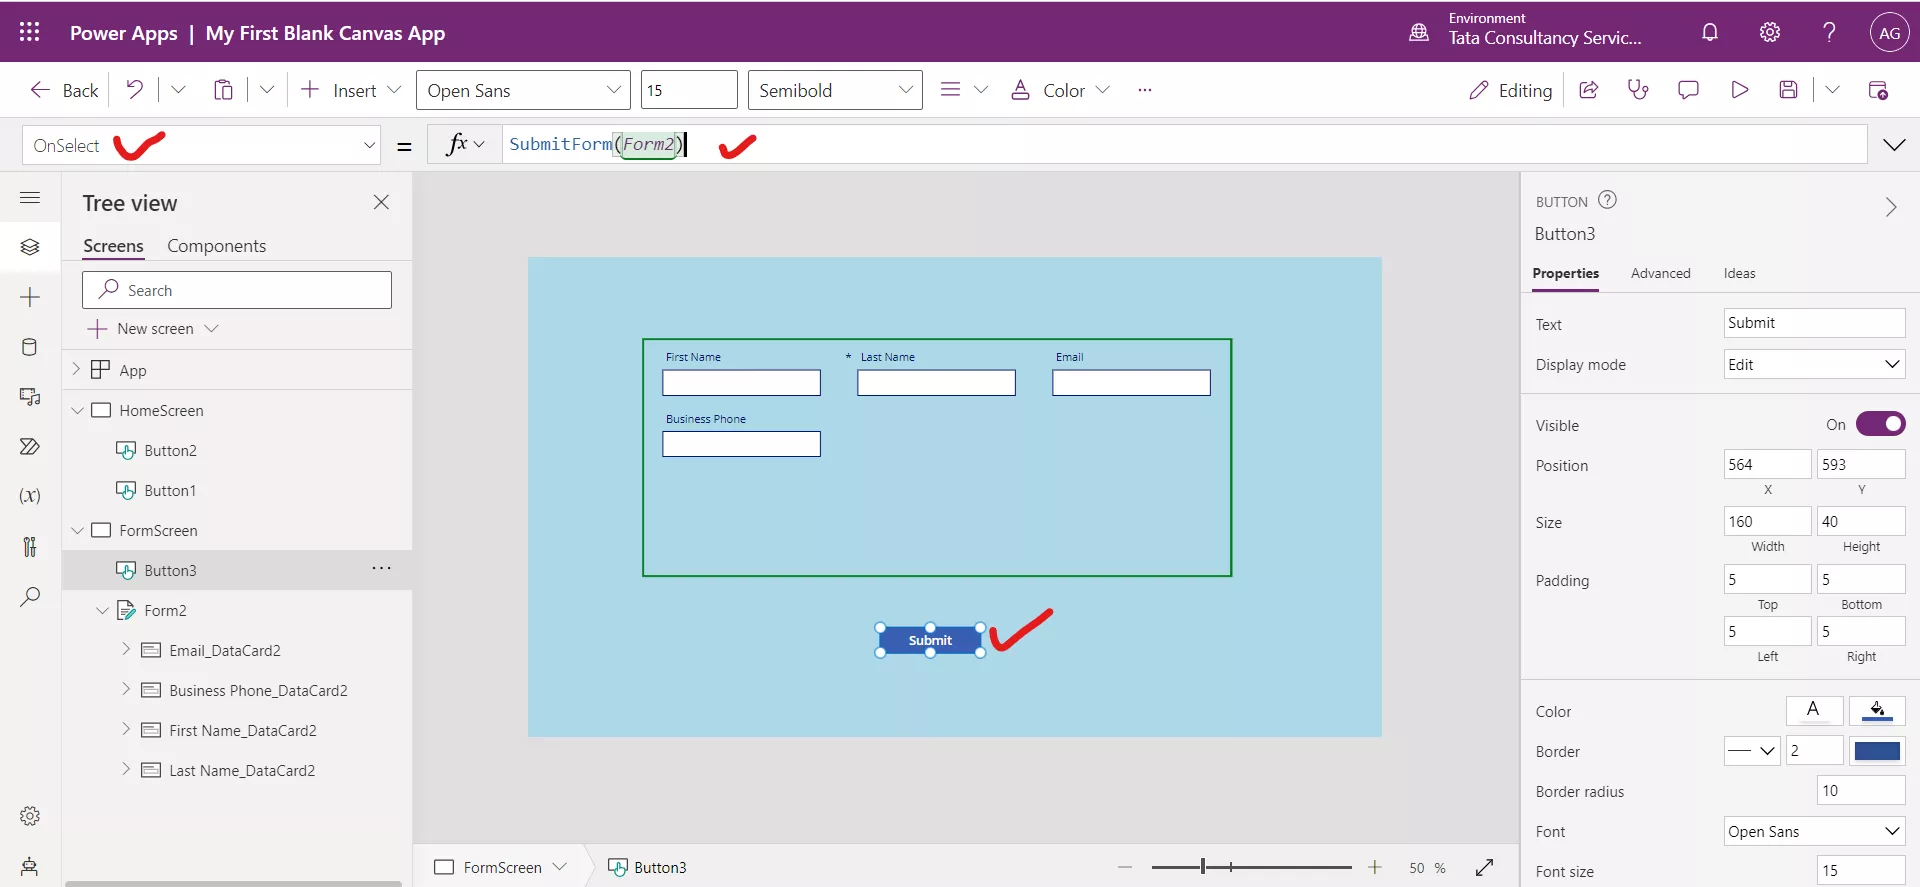
Task: Click the paste clipboard icon
Action: coord(223,90)
